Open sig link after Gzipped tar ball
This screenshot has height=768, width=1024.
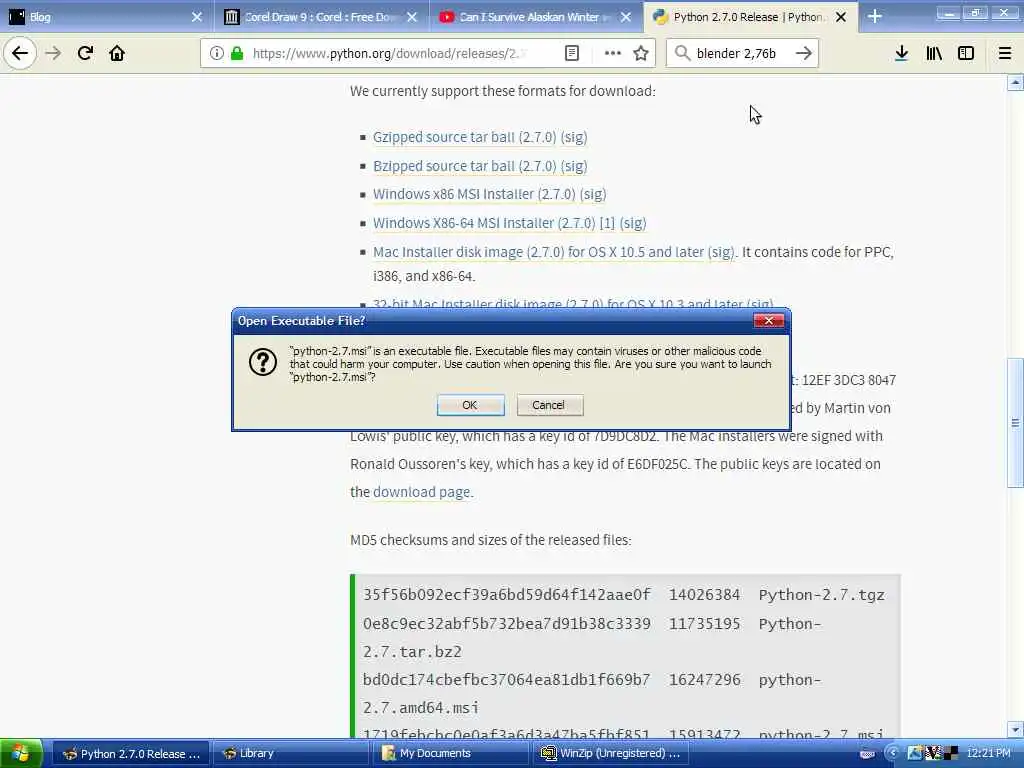coord(574,137)
